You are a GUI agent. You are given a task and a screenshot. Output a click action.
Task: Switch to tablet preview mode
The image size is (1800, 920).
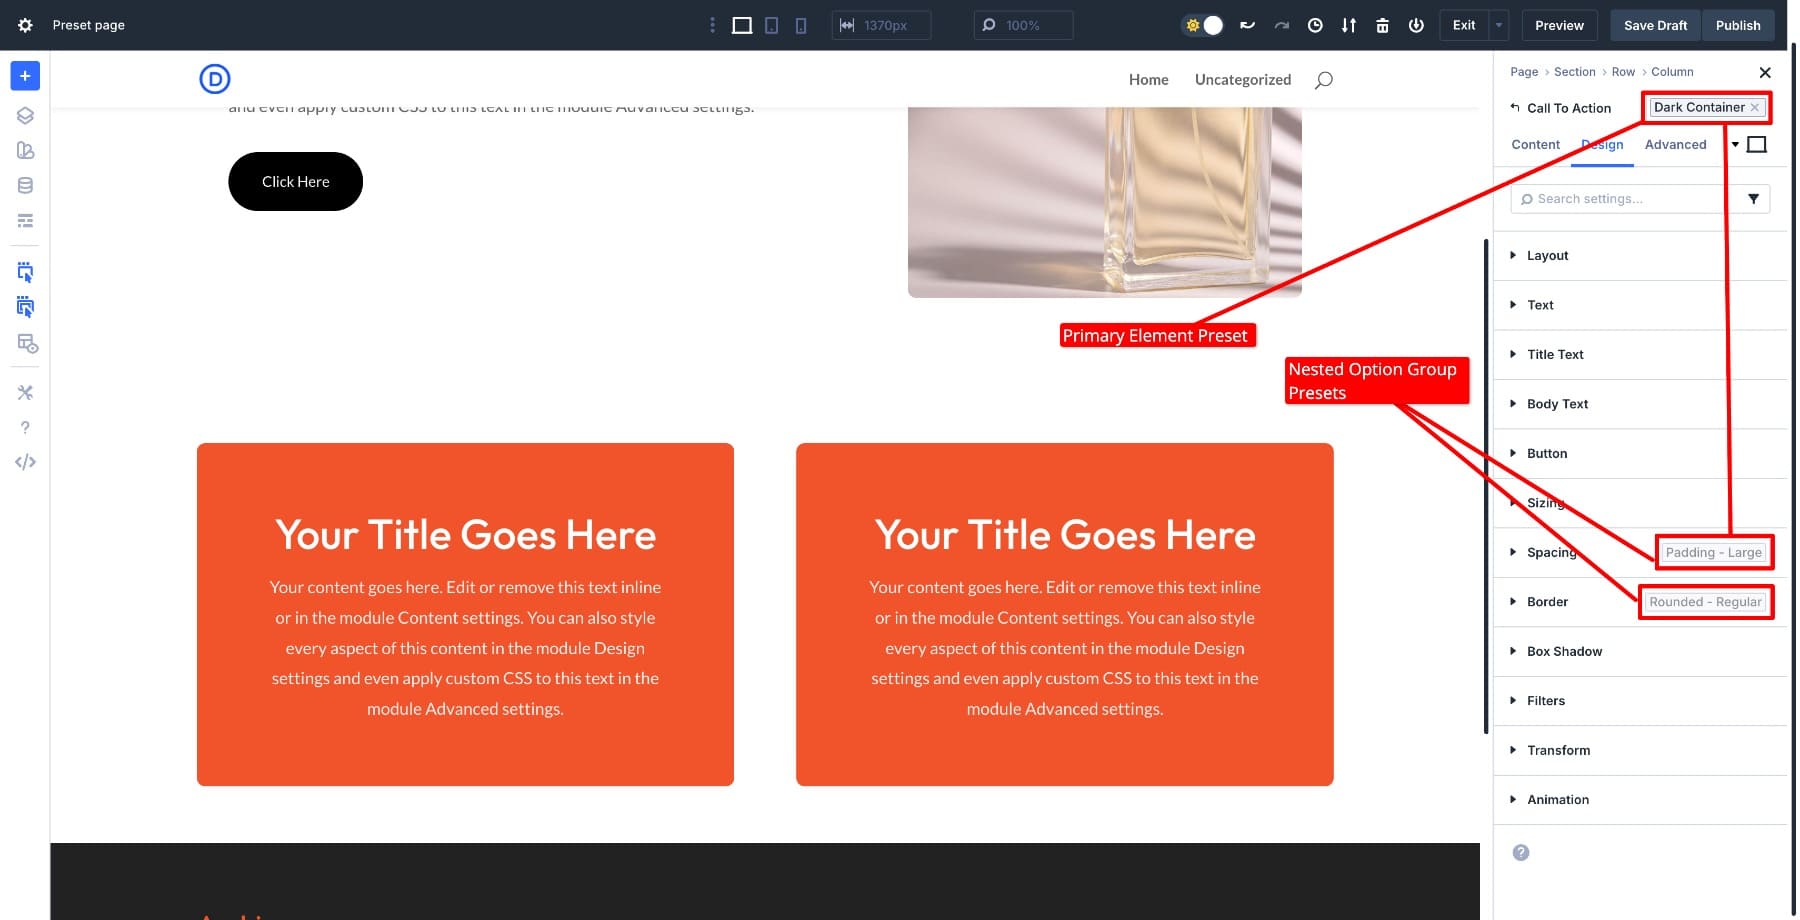(771, 24)
